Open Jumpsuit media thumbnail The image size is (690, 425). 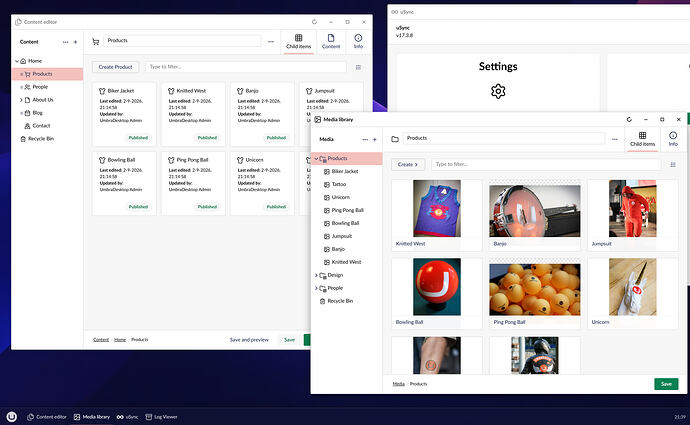click(x=633, y=215)
